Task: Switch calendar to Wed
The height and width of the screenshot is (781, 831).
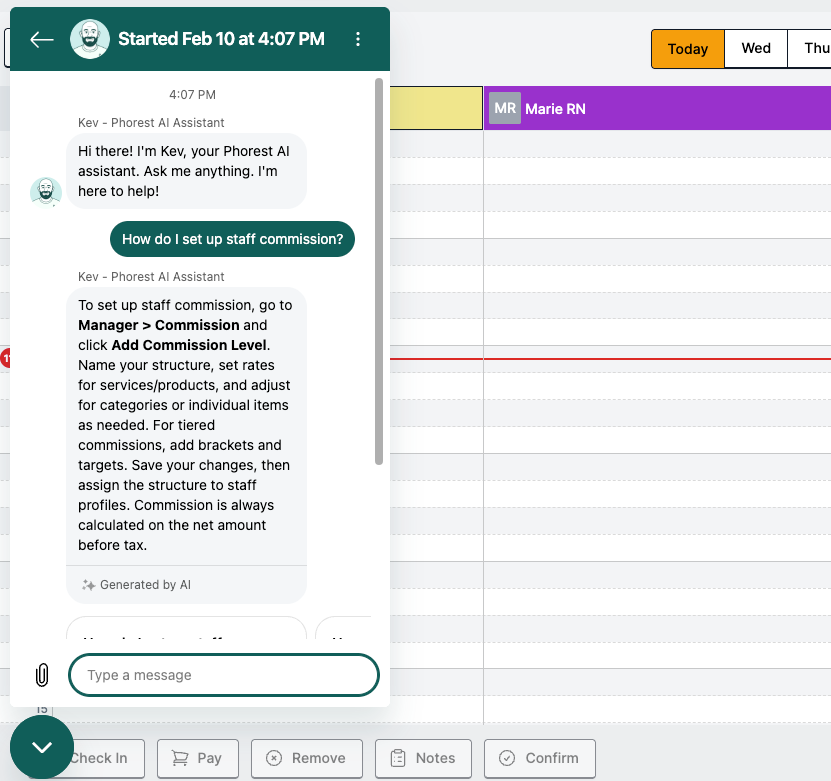Action: (x=756, y=48)
